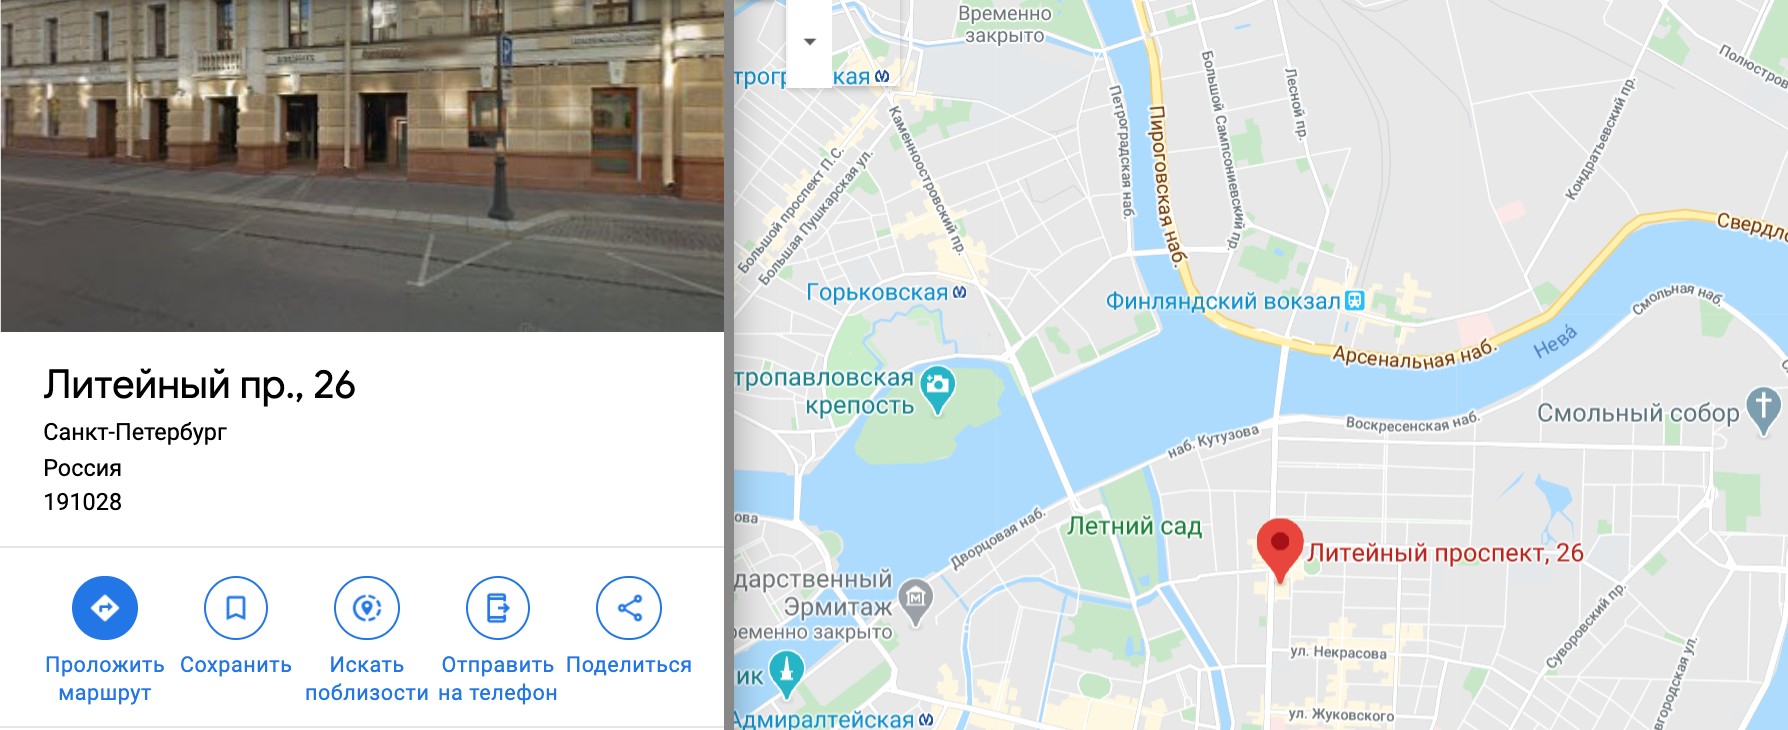Click the Сохранить label
This screenshot has width=1788, height=730.
pyautogui.click(x=236, y=665)
